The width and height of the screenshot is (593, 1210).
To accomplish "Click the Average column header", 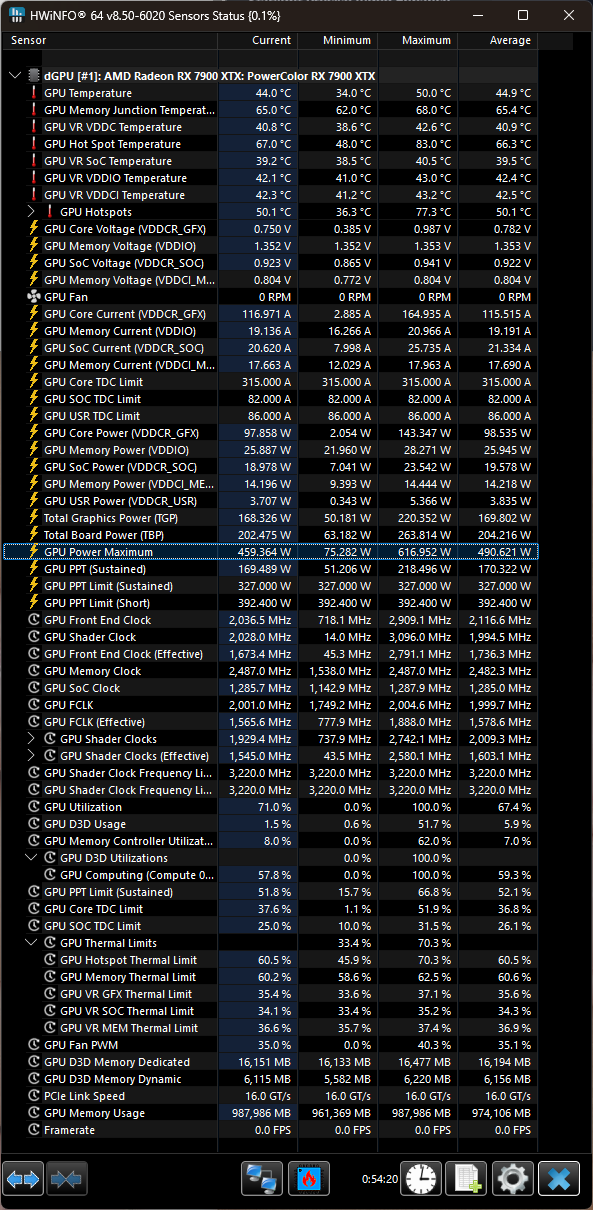I will (497, 41).
